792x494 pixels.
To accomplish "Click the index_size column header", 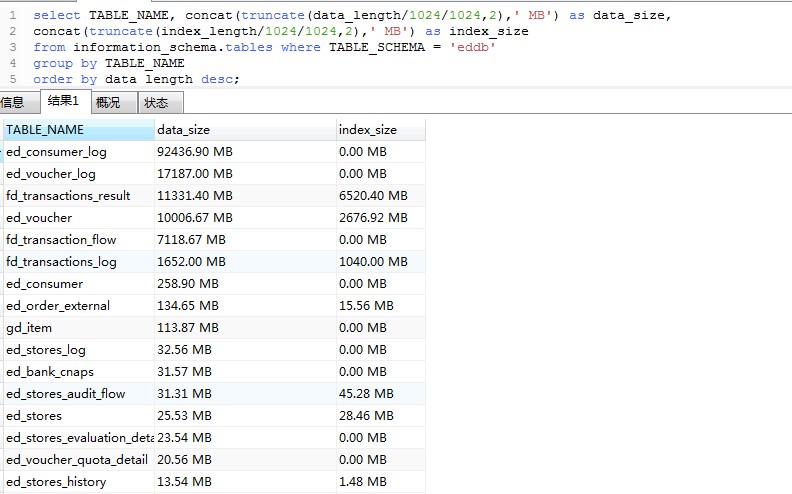I will click(x=368, y=130).
